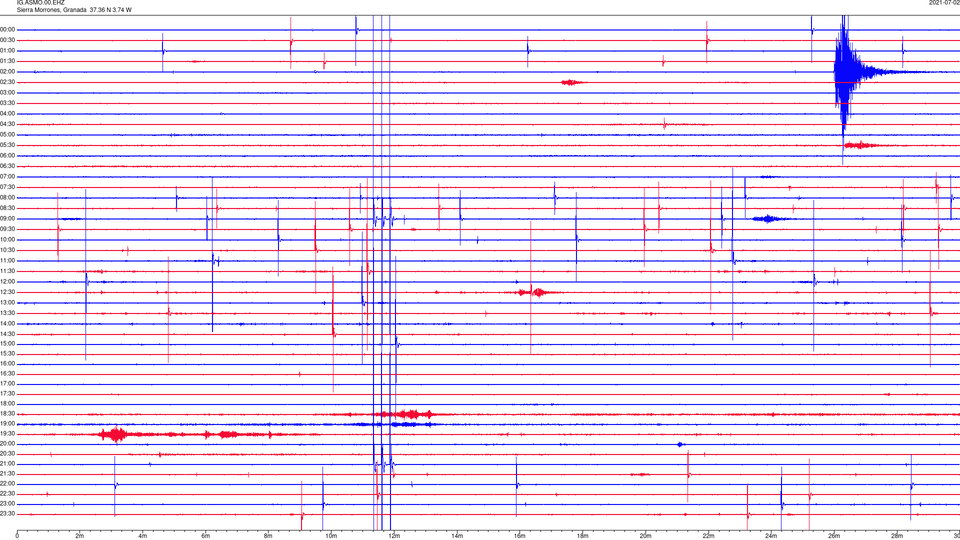This screenshot has height=540, width=960.
Task: Select the 12:30 trace time label
Action: tap(8, 292)
